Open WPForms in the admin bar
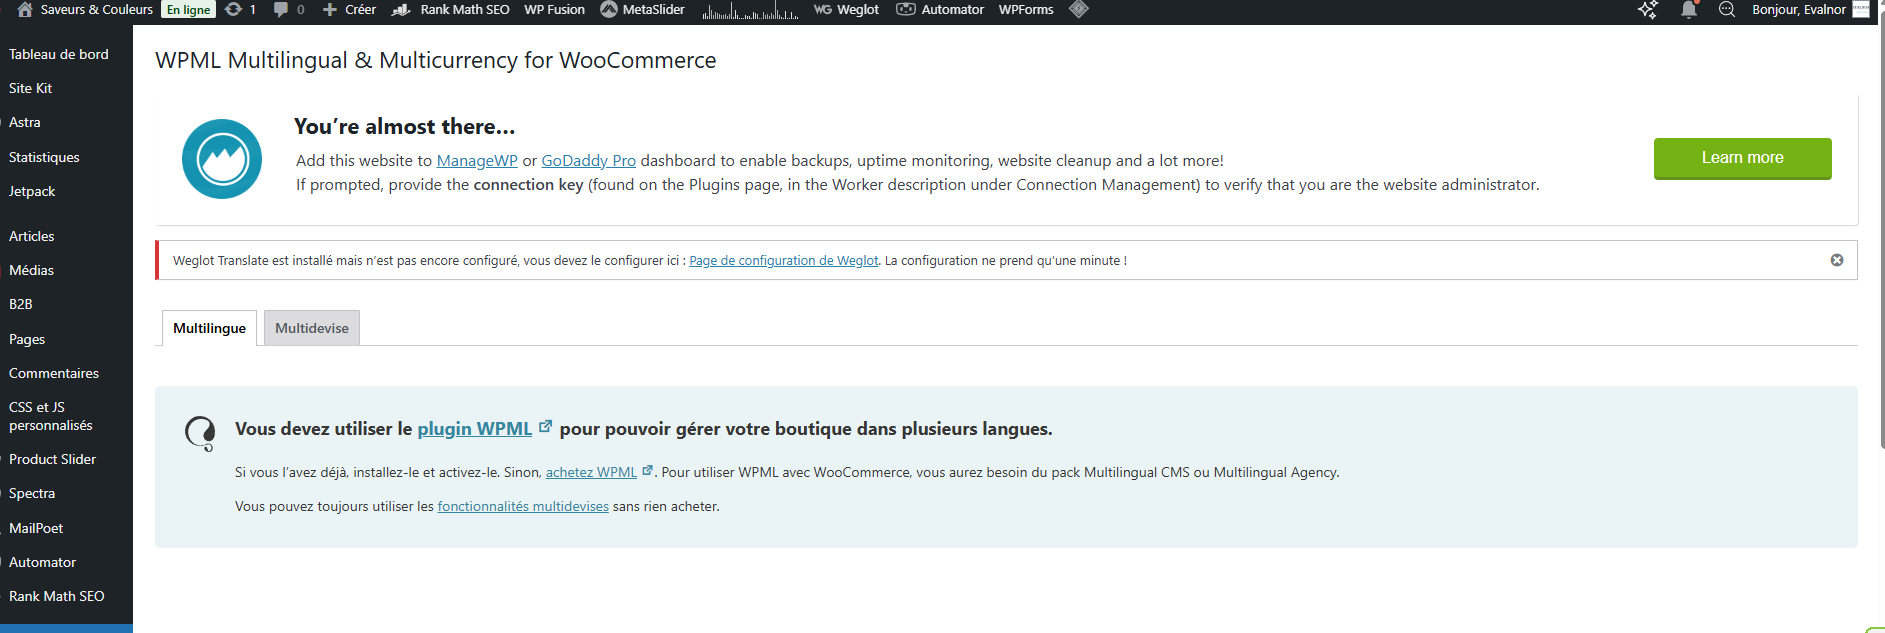Image resolution: width=1885 pixels, height=633 pixels. 1026,9
